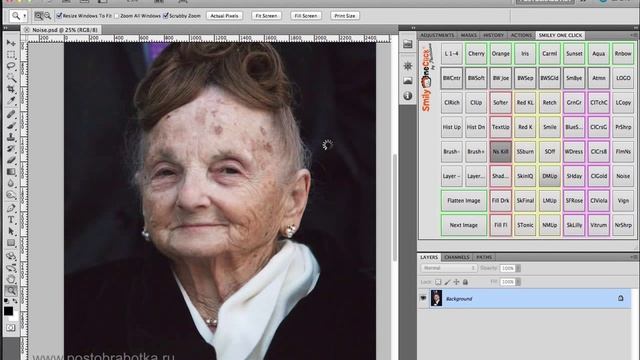
Task: Select the Zoom tool in the toolbox
Action: coord(11,291)
